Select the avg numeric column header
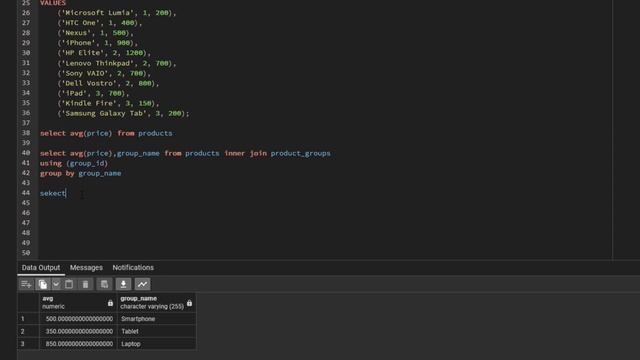This screenshot has height=360, width=640. (78, 302)
